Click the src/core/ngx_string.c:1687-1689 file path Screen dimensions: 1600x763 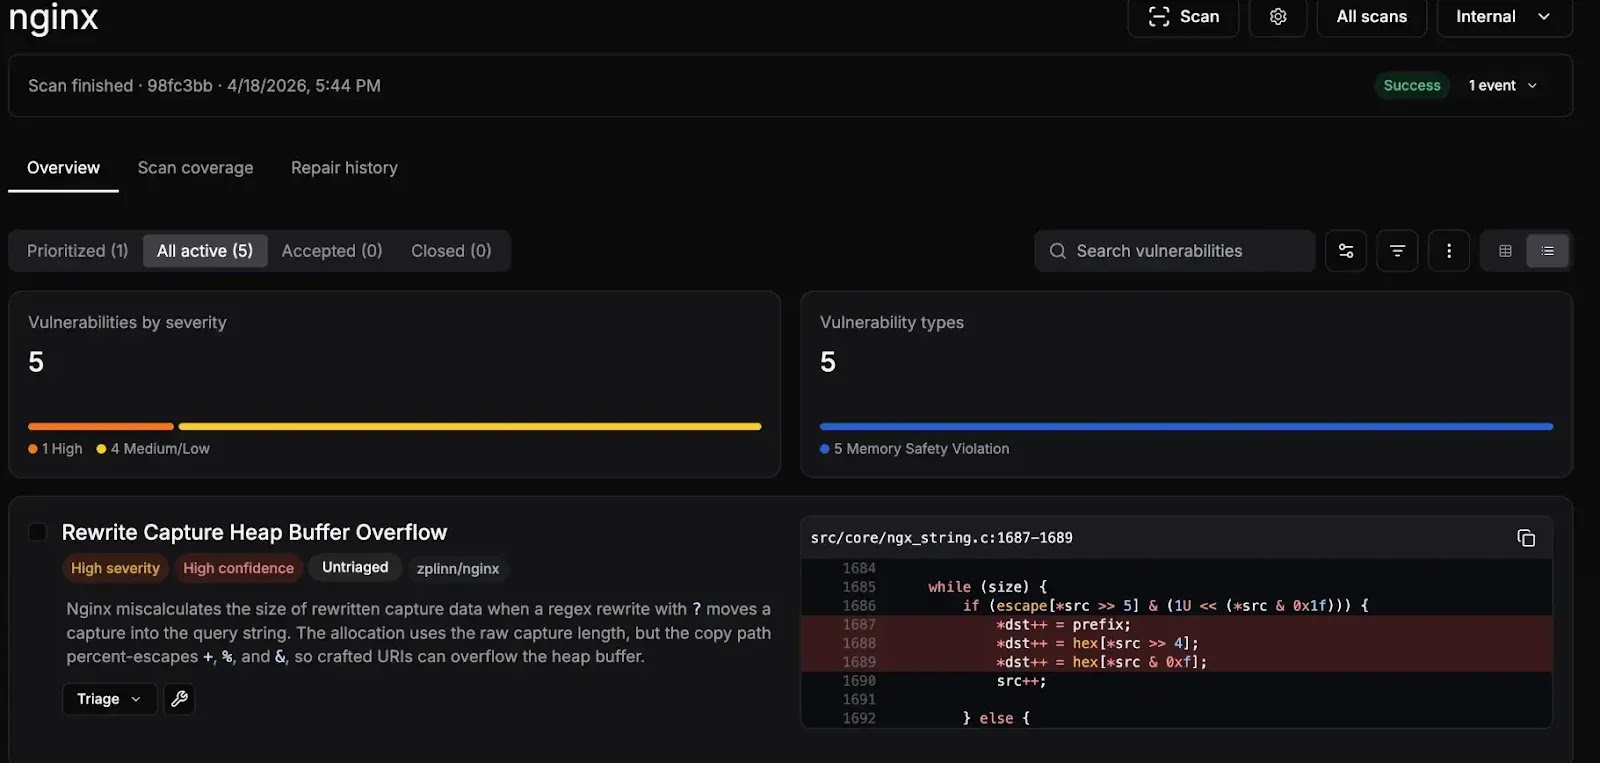point(941,538)
